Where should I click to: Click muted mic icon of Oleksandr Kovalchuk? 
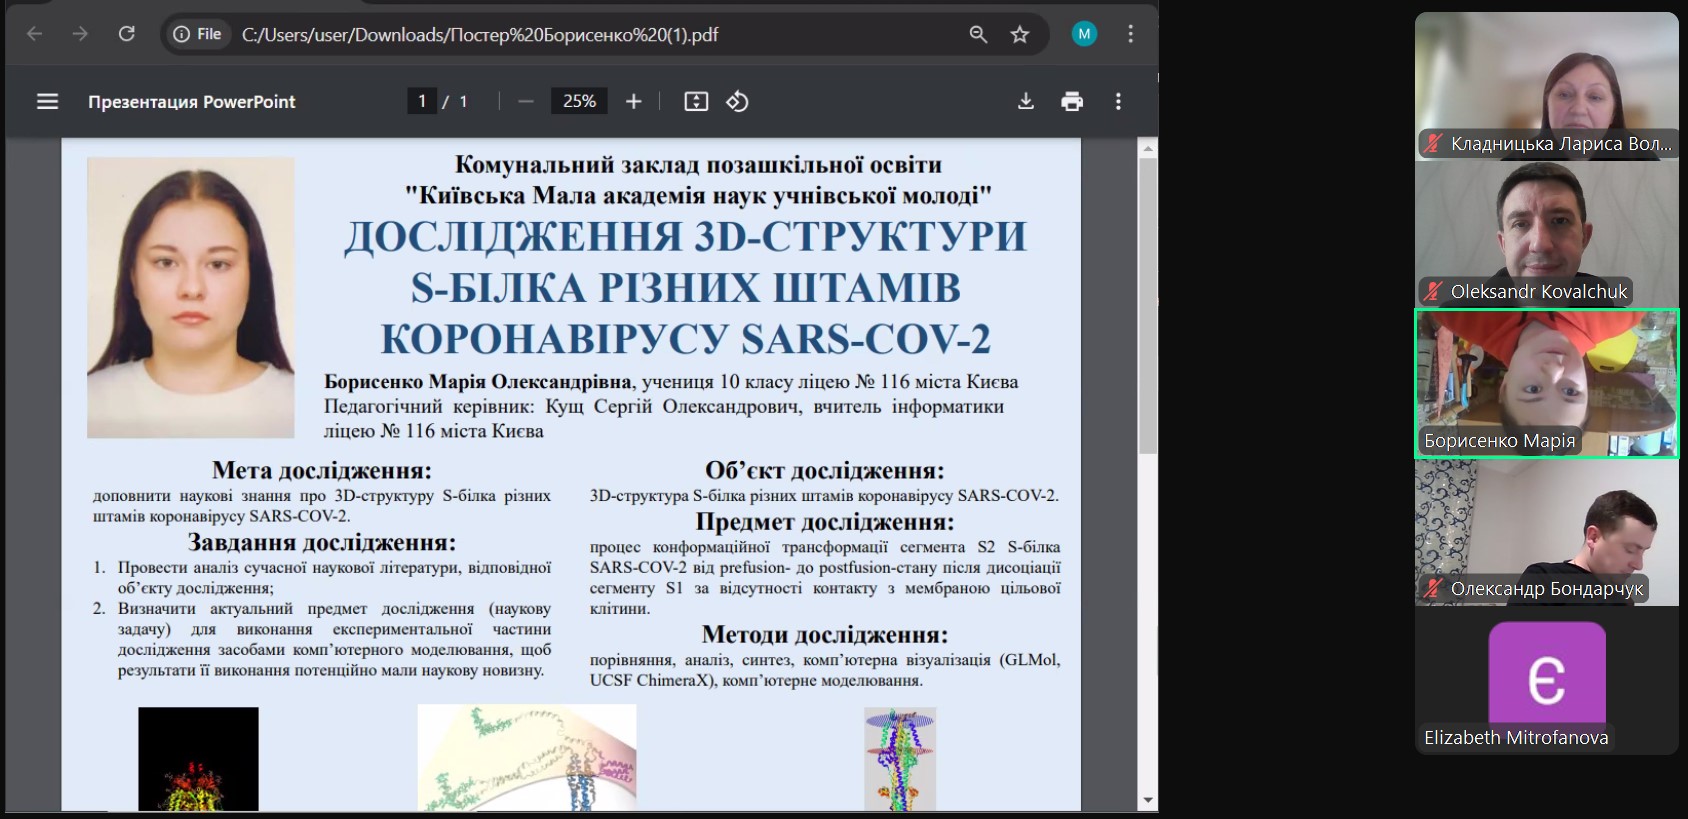pos(1433,291)
